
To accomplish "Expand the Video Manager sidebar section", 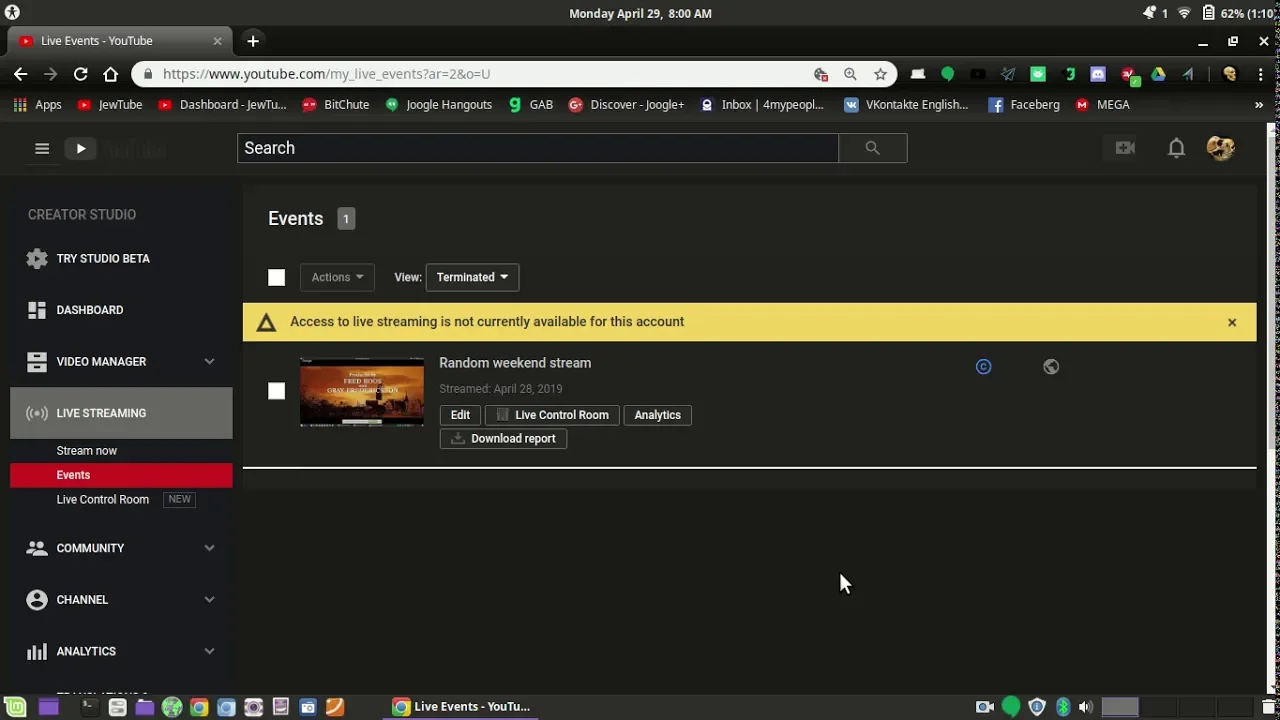I will (x=209, y=362).
